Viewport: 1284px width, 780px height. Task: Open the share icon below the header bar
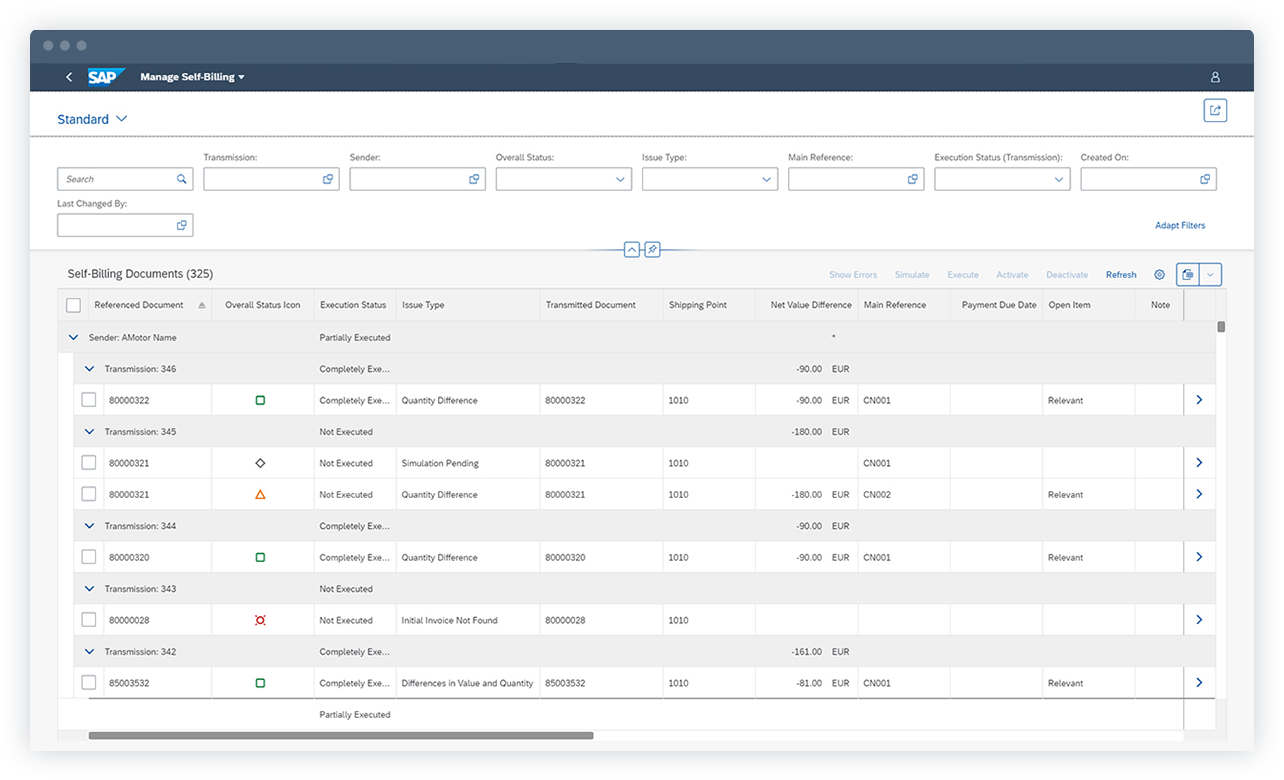(x=1215, y=110)
